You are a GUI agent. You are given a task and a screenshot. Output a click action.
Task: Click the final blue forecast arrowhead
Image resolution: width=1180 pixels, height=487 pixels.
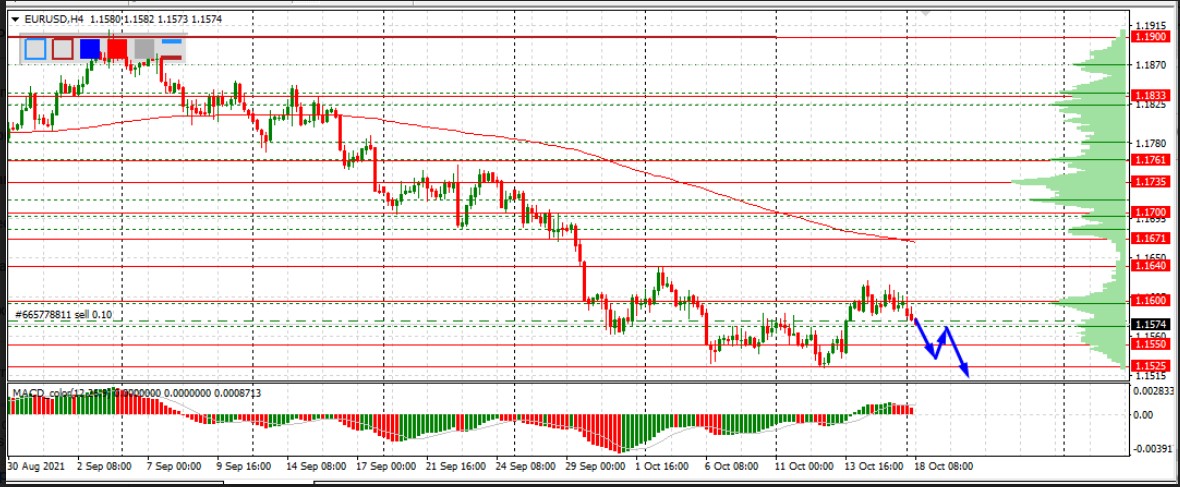pos(965,373)
